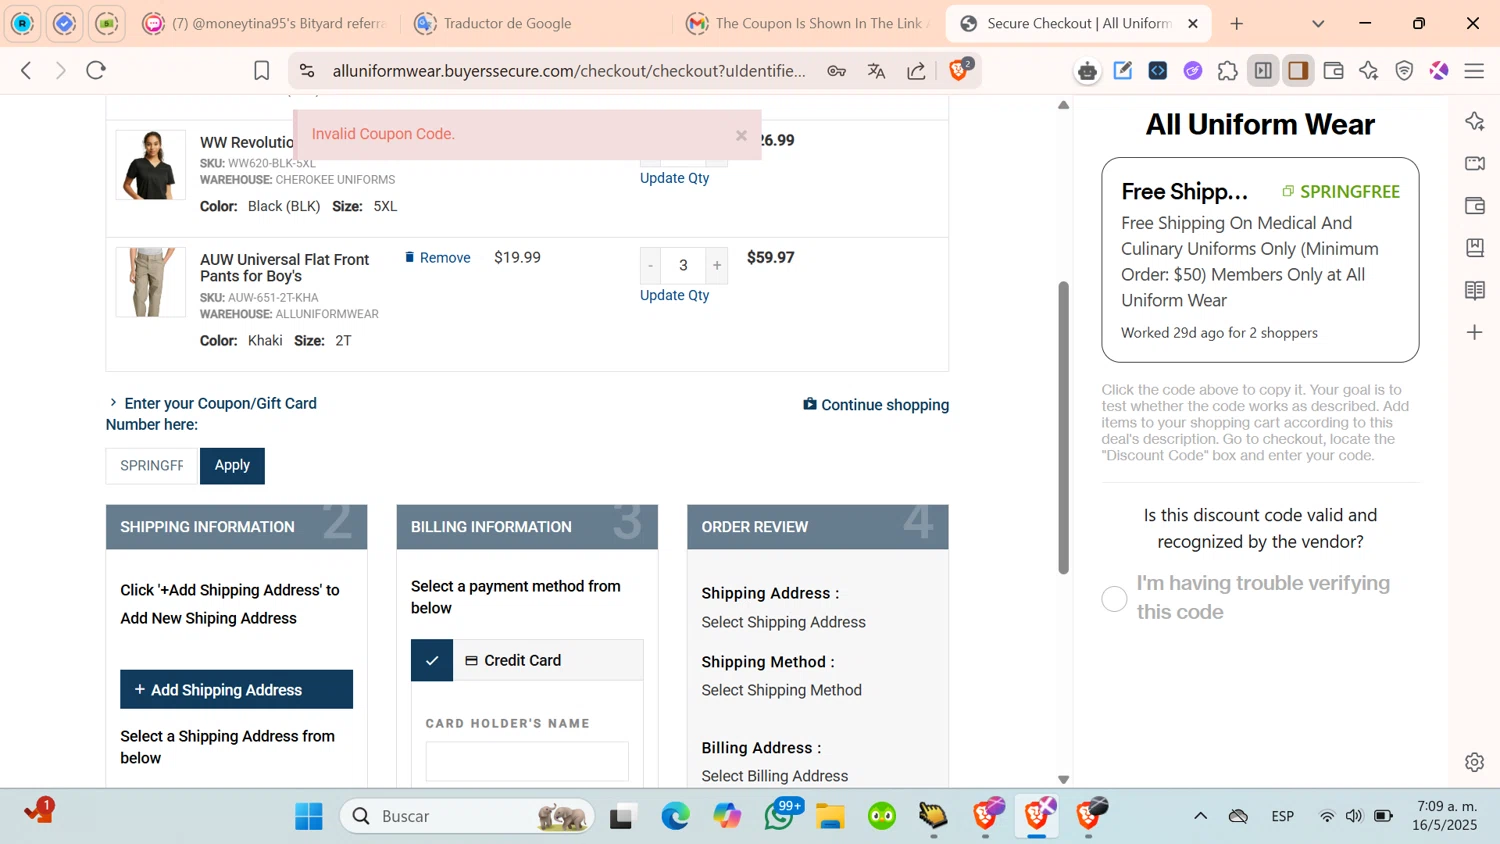Open WhatsApp from the taskbar
Screen dimensions: 1500x844
780,816
